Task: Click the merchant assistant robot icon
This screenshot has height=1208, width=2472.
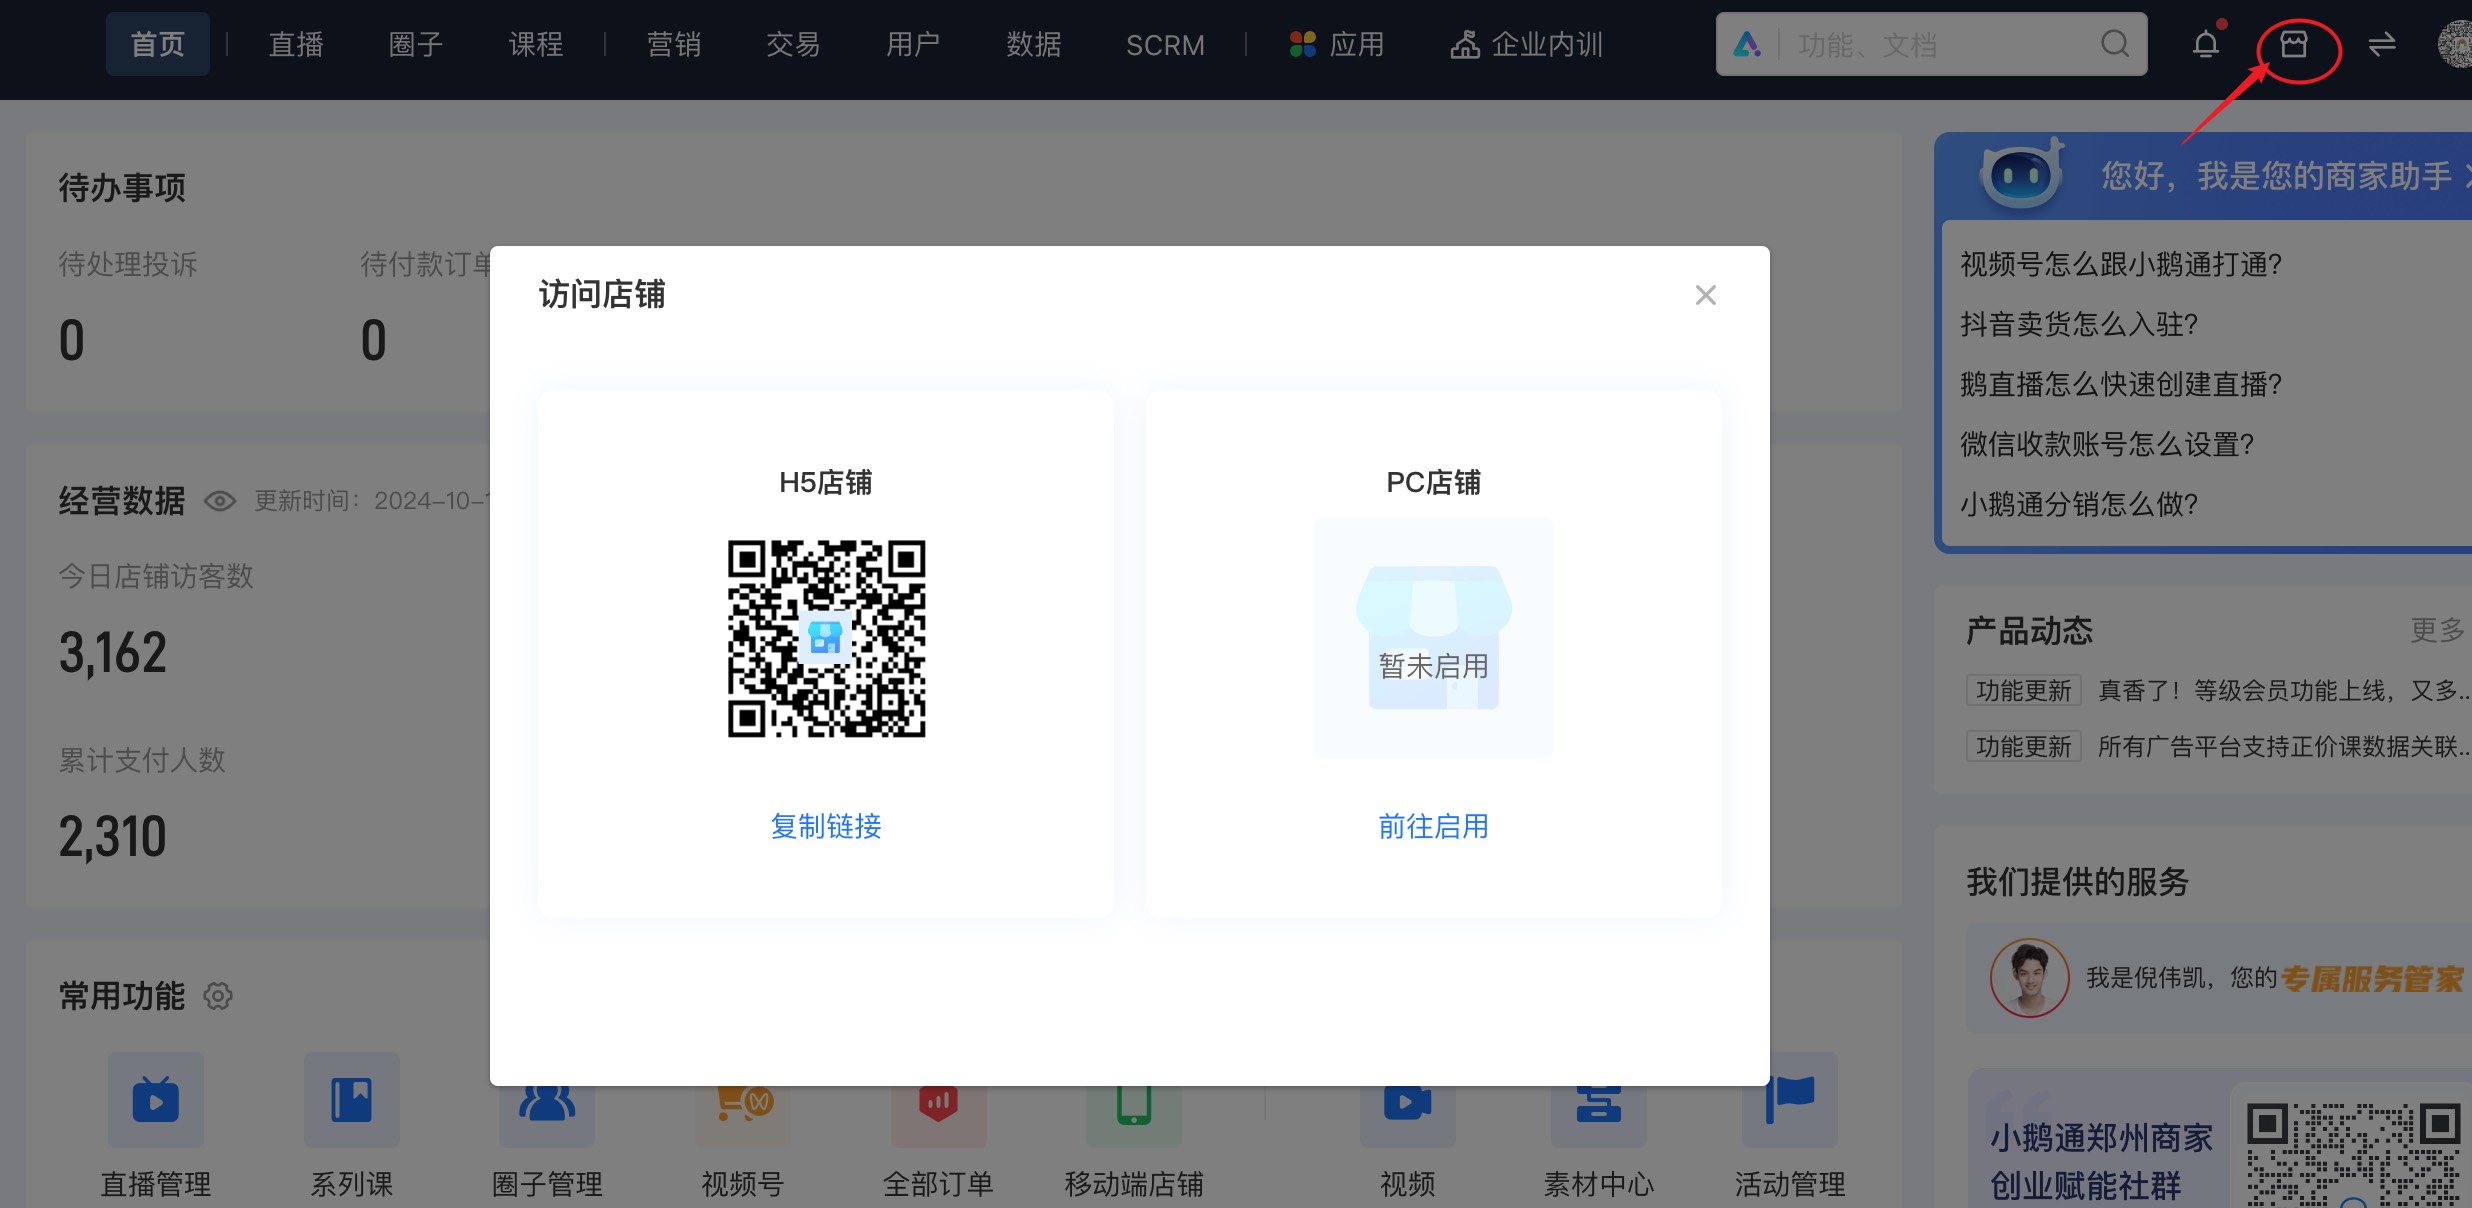Action: (x=2022, y=174)
